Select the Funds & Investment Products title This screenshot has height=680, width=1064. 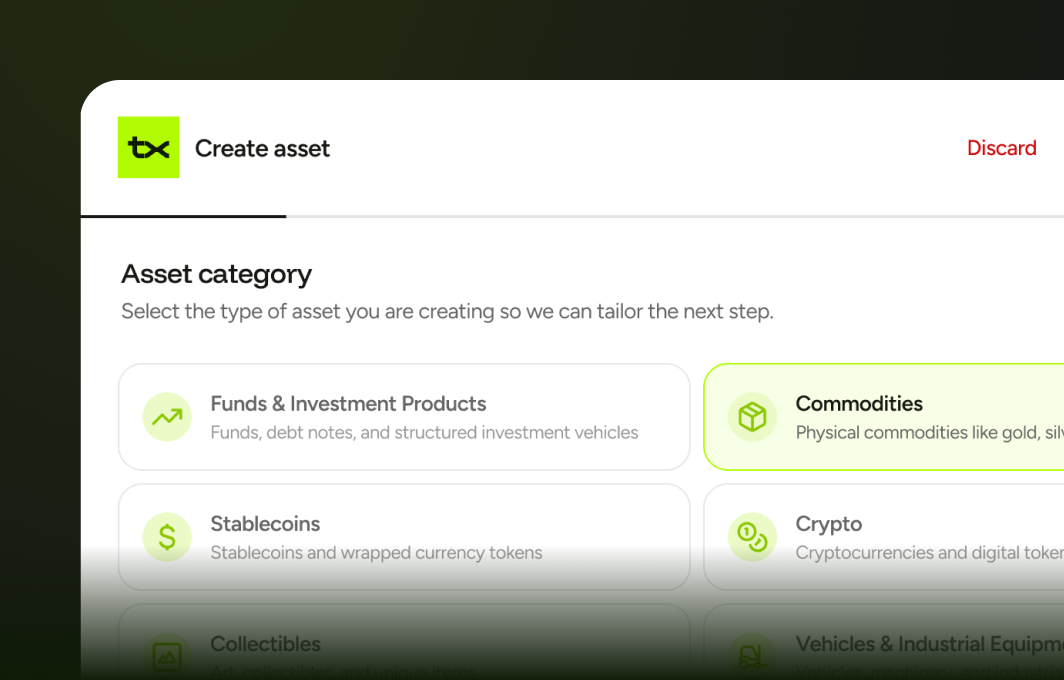348,404
